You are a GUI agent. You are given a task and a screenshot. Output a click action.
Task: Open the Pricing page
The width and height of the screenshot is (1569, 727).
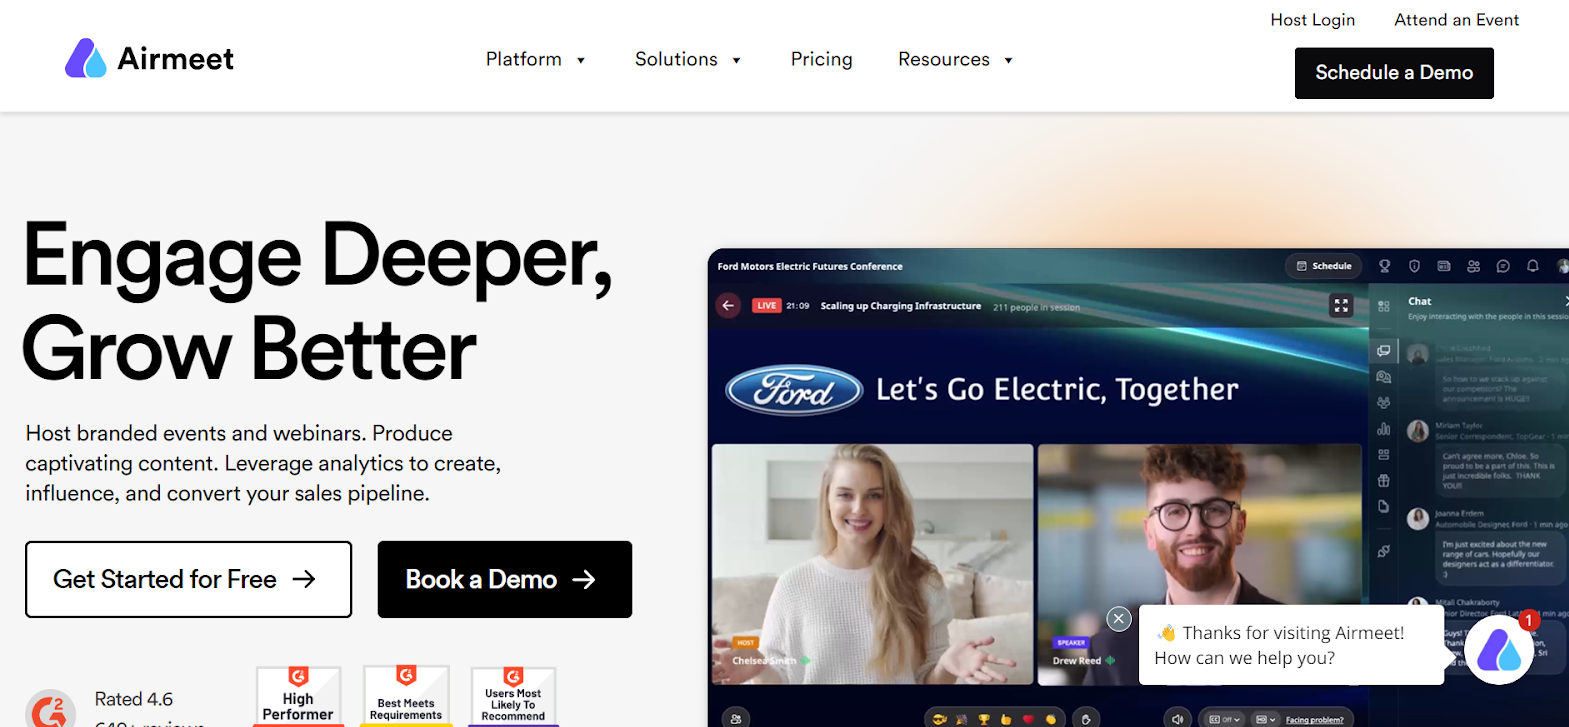821,60
